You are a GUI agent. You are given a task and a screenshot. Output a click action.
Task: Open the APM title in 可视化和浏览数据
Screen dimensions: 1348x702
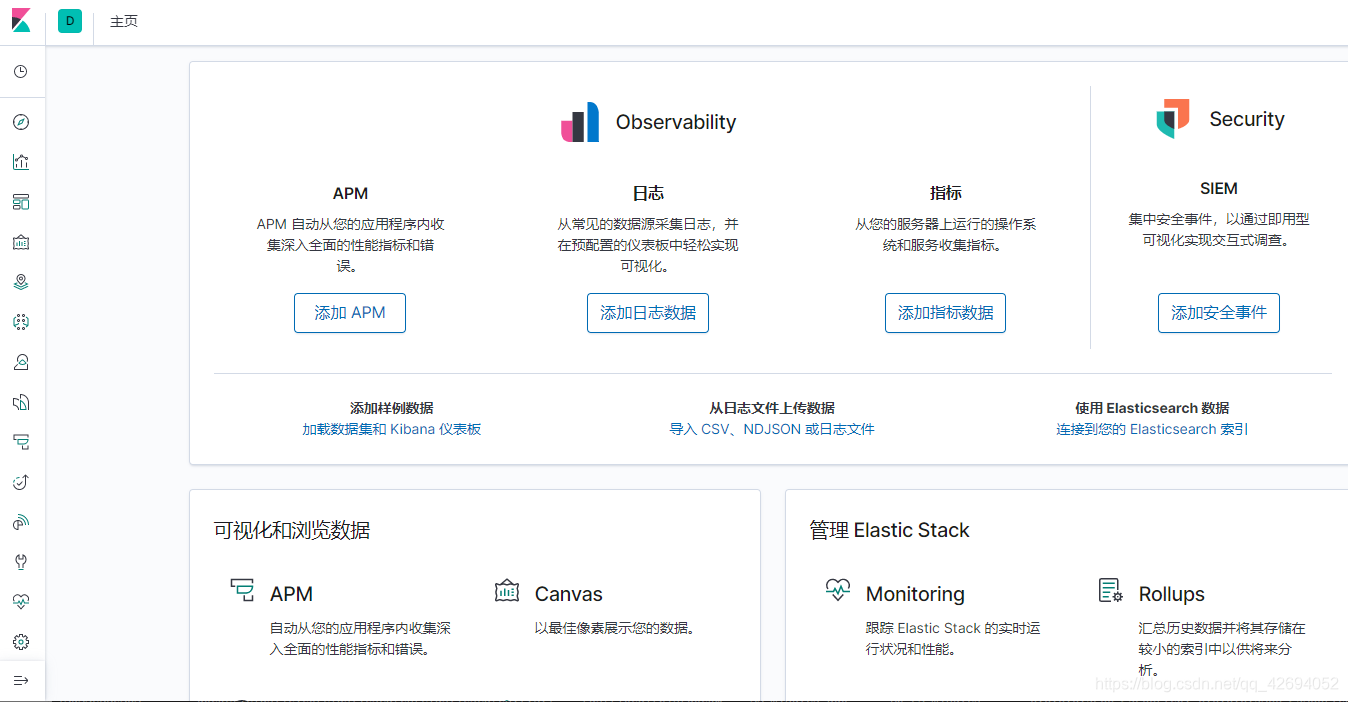[x=291, y=594]
